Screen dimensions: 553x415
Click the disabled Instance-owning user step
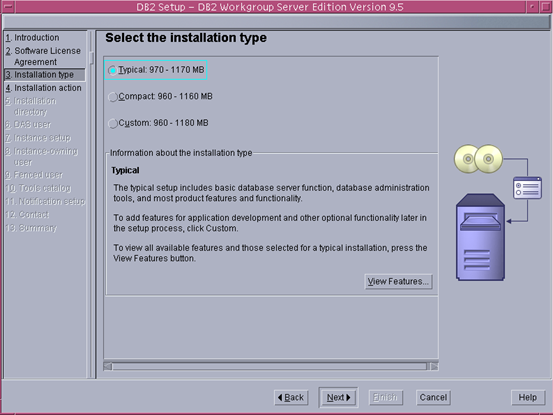(x=42, y=157)
